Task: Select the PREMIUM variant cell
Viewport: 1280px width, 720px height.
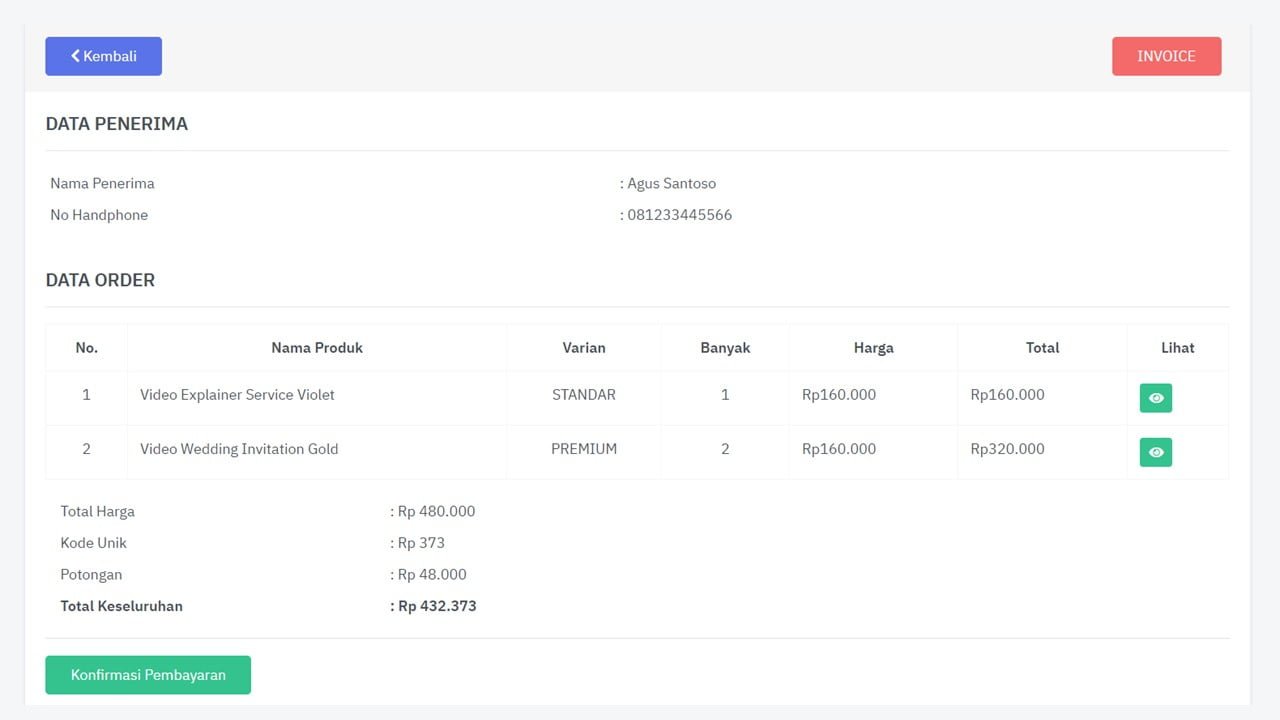Action: (x=583, y=449)
